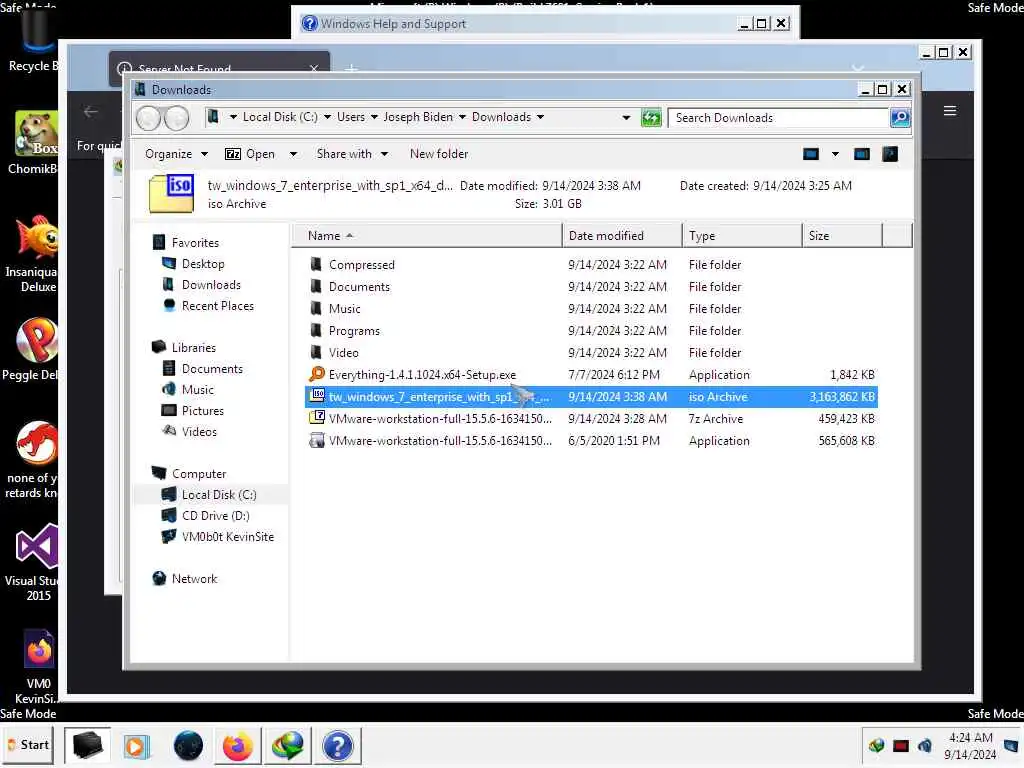The image size is (1024, 768).
Task: Select the tw_windows_7_enterprise iso file name
Action: (439, 396)
